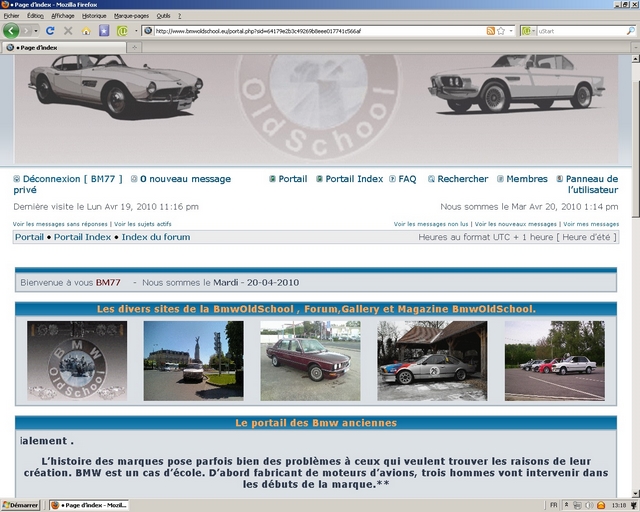Image resolution: width=640 pixels, height=512 pixels.
Task: Open the racing BMW number 26 thumbnail
Action: click(432, 361)
